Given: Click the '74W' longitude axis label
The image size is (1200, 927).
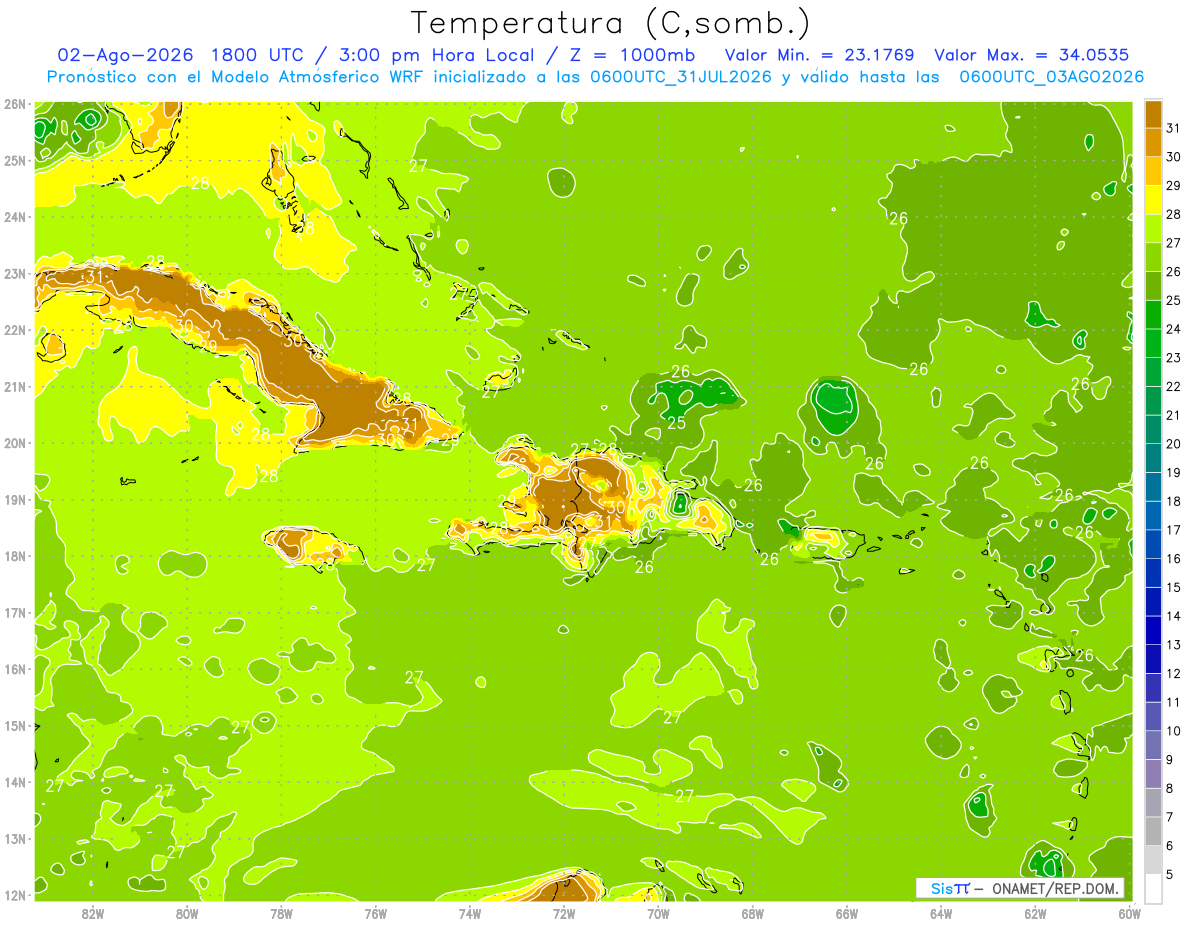Looking at the screenshot, I should pyautogui.click(x=470, y=913).
